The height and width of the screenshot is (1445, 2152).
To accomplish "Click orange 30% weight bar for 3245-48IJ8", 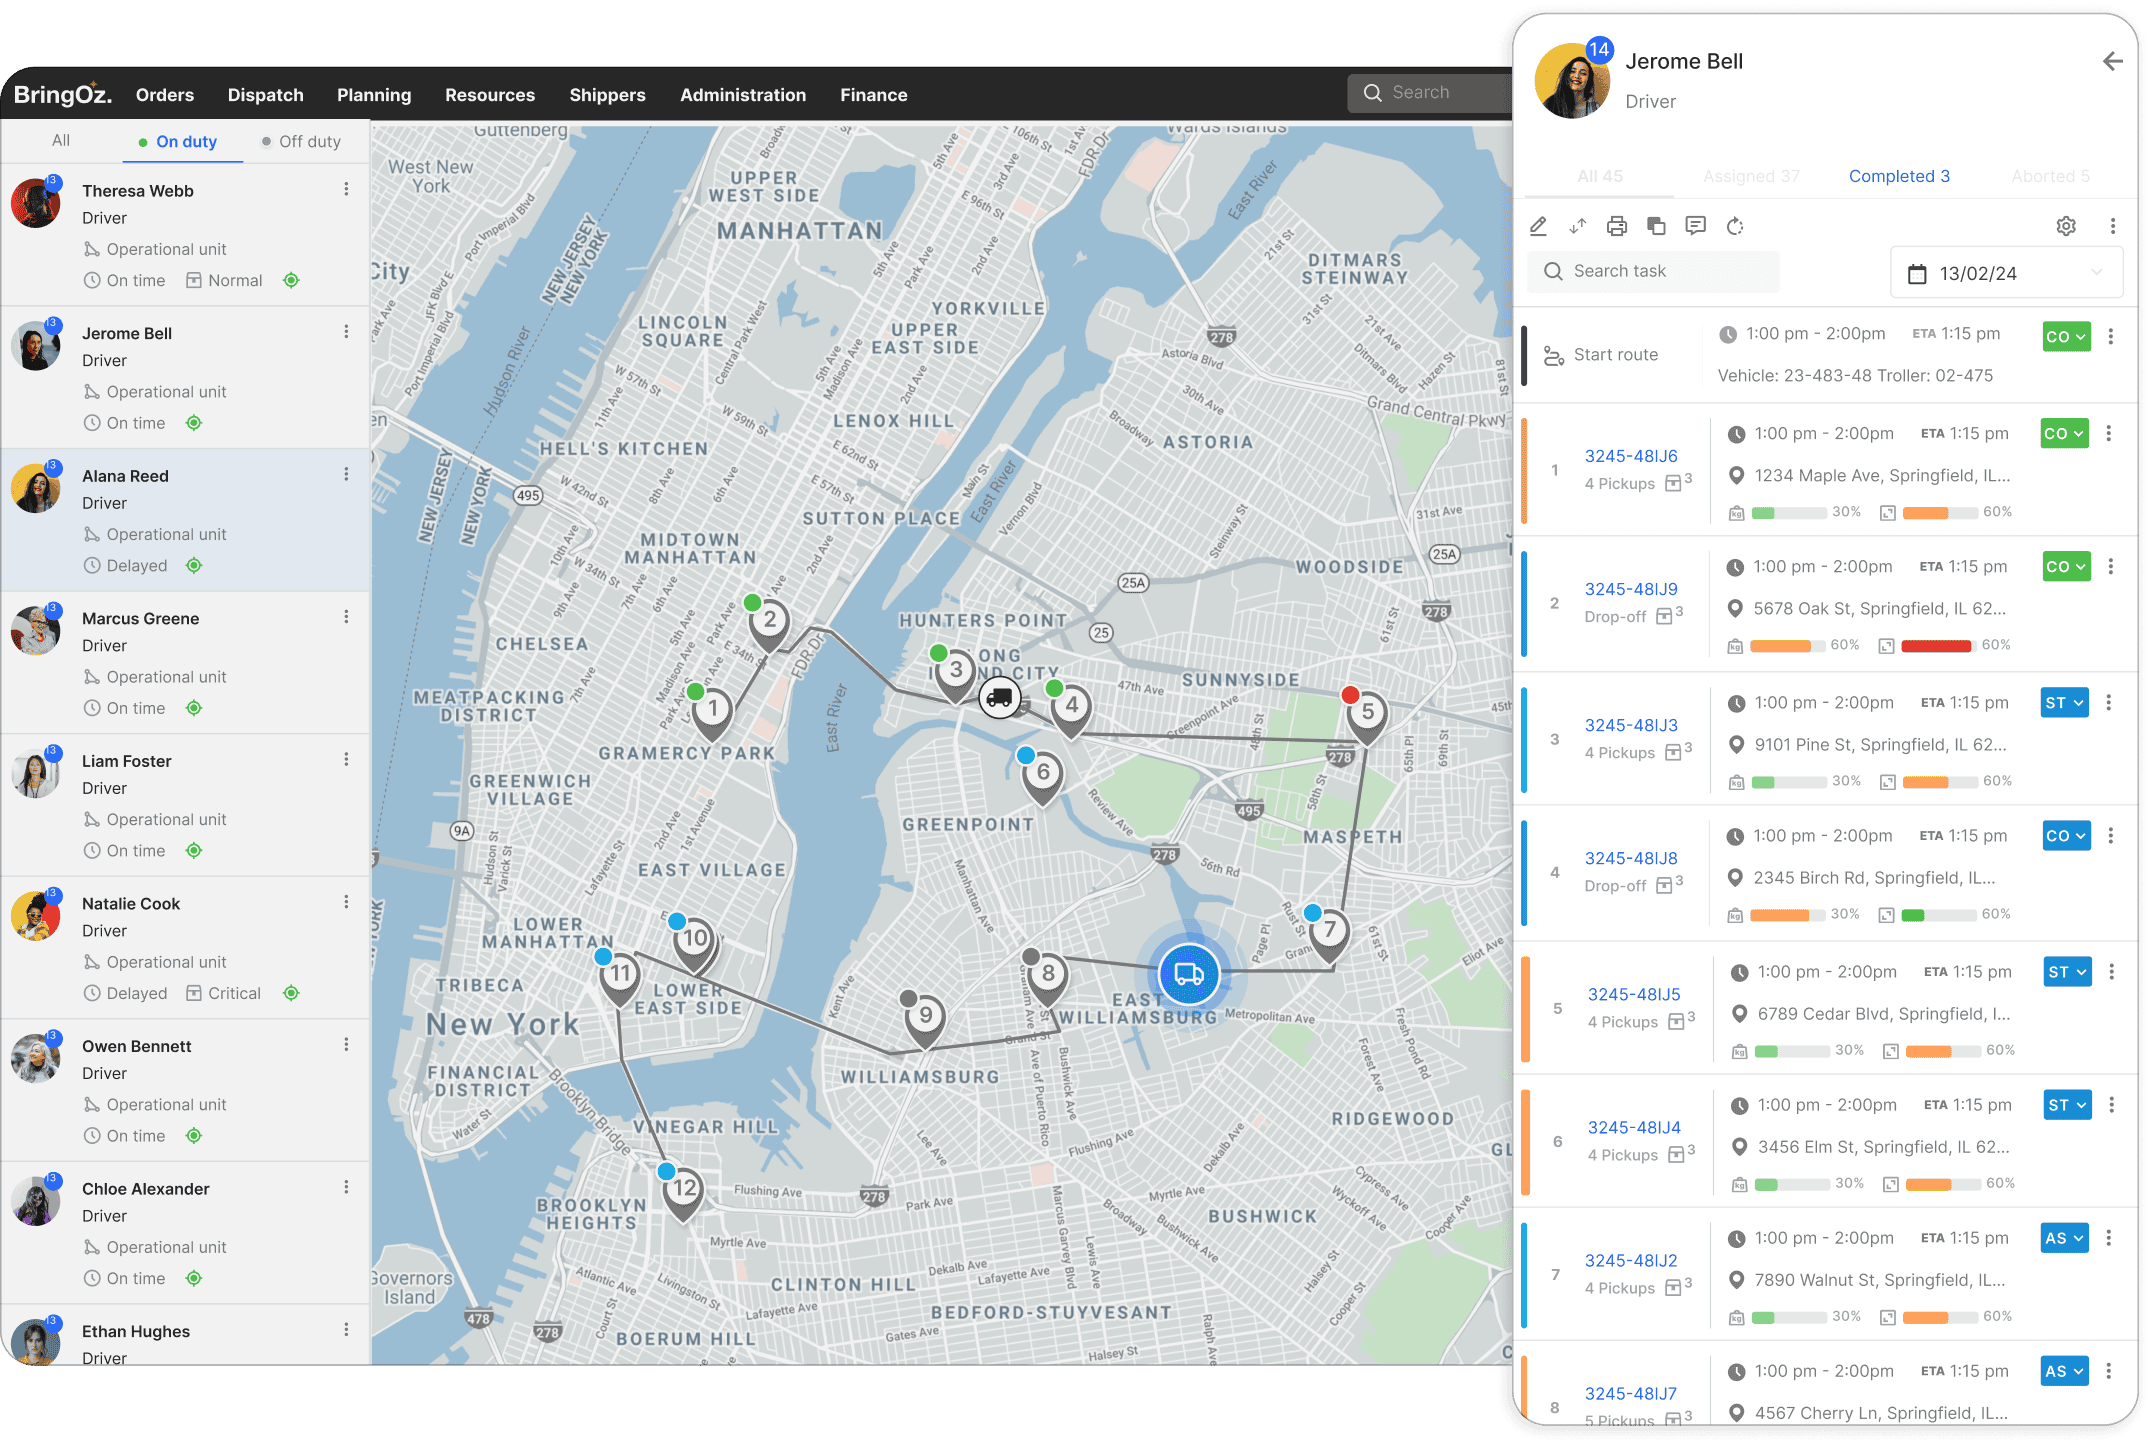I will (1787, 914).
